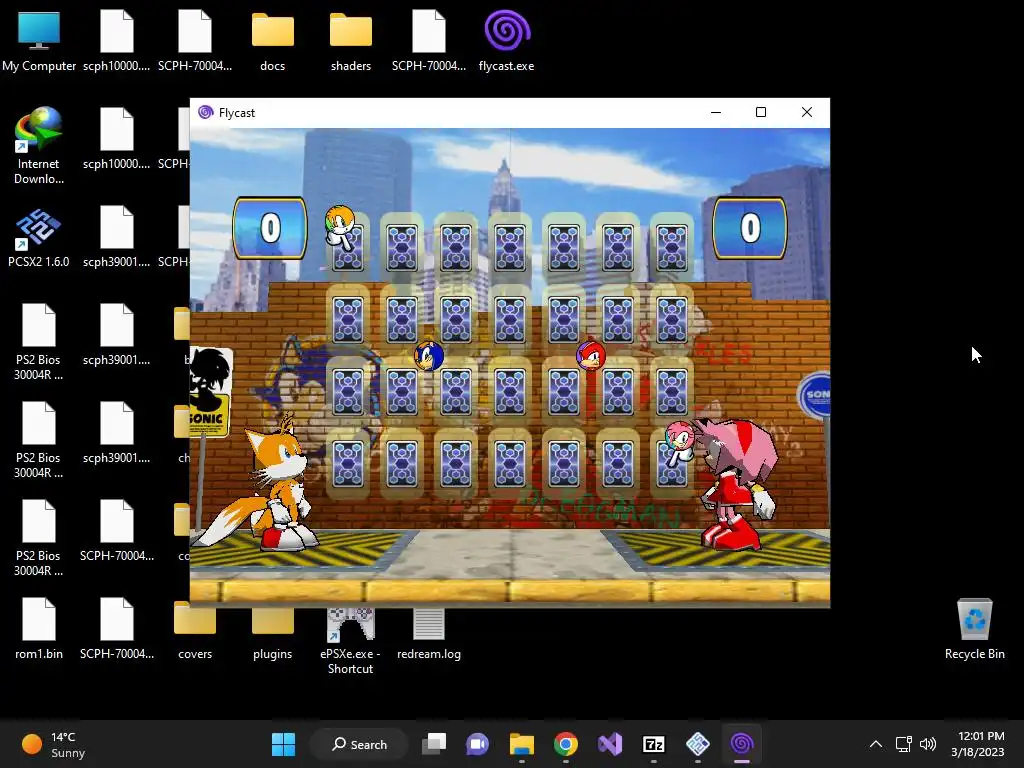Launch flycast.exe desktop icon
This screenshot has height=768, width=1024.
coord(506,40)
